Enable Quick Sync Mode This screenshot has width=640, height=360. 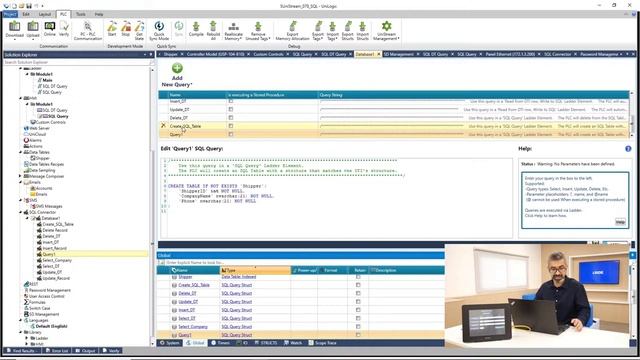159,31
